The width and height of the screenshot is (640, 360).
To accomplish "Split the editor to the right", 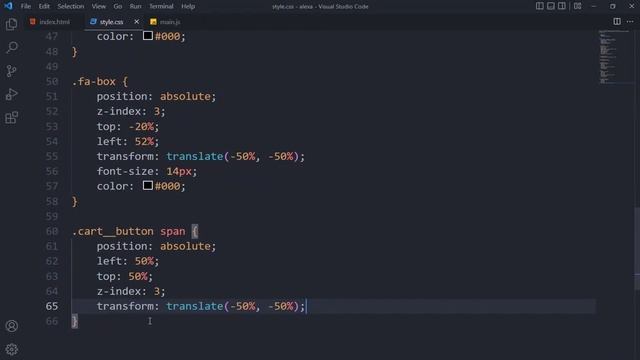I will (x=617, y=21).
